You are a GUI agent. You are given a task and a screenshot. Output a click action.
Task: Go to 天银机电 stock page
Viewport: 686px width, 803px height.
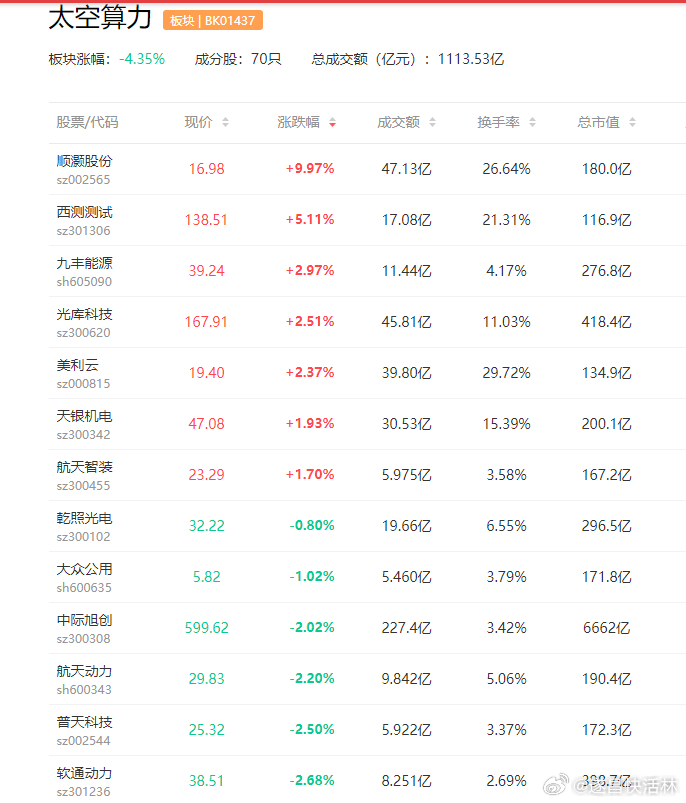point(84,416)
